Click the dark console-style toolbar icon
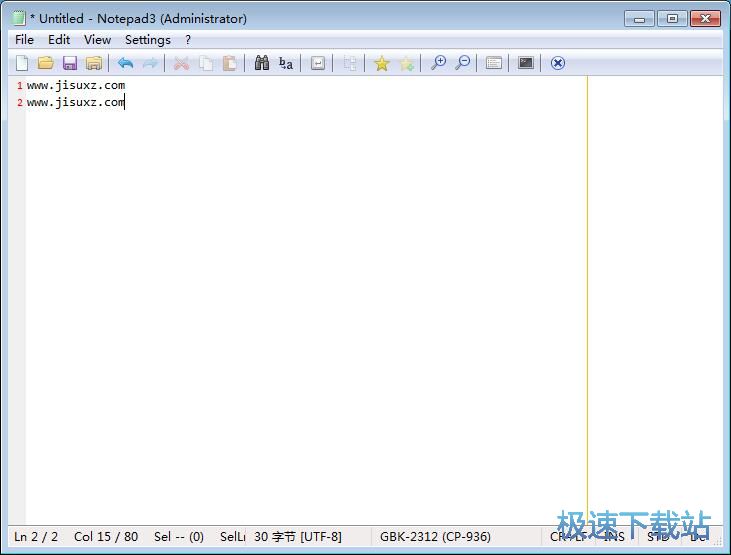 click(526, 63)
